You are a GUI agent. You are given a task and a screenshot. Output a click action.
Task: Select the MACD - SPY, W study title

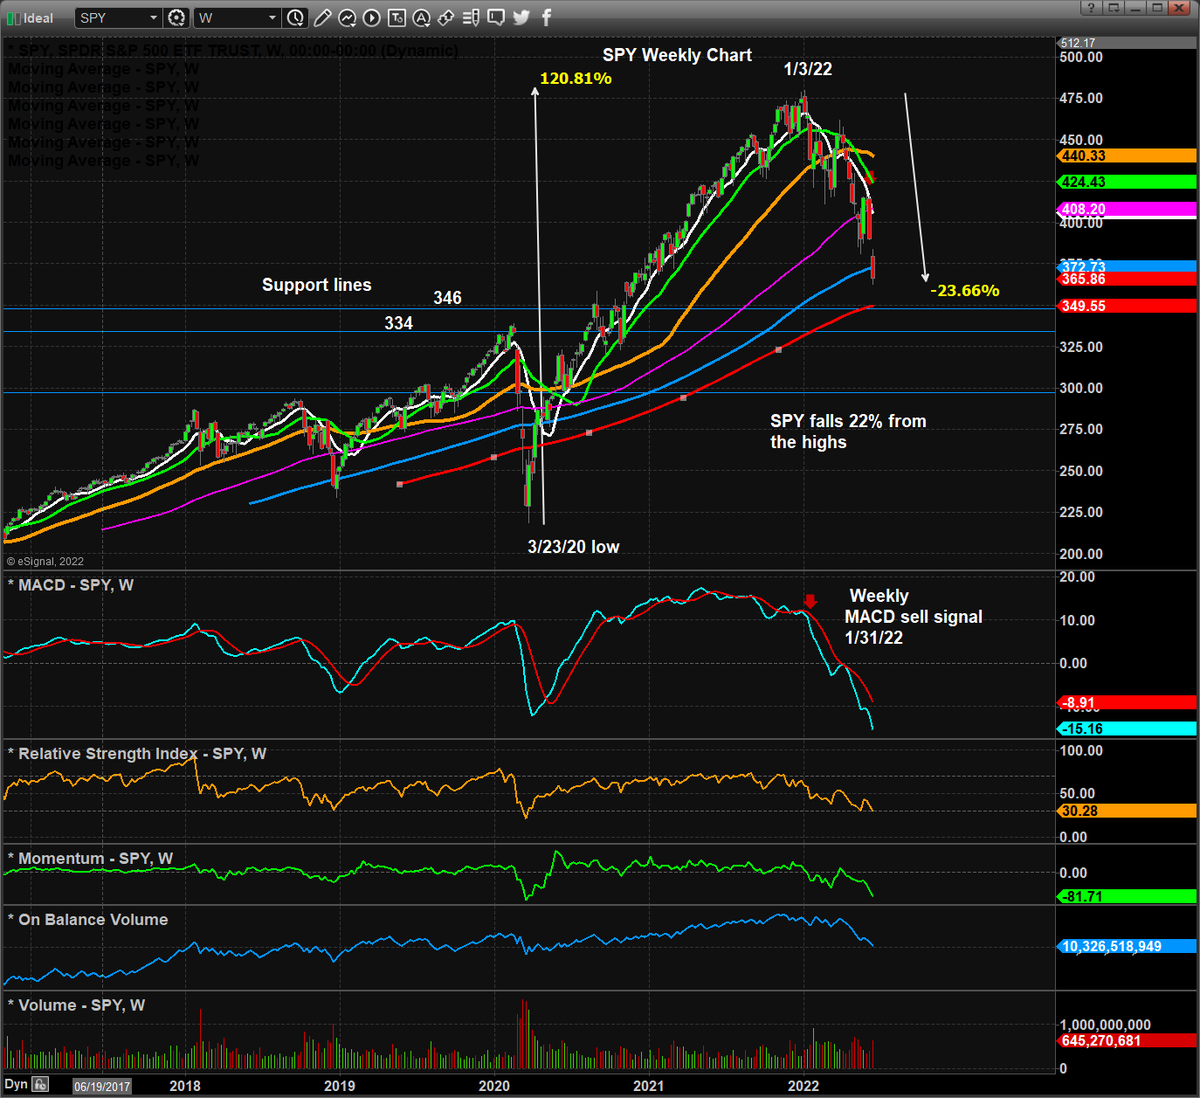(71, 585)
